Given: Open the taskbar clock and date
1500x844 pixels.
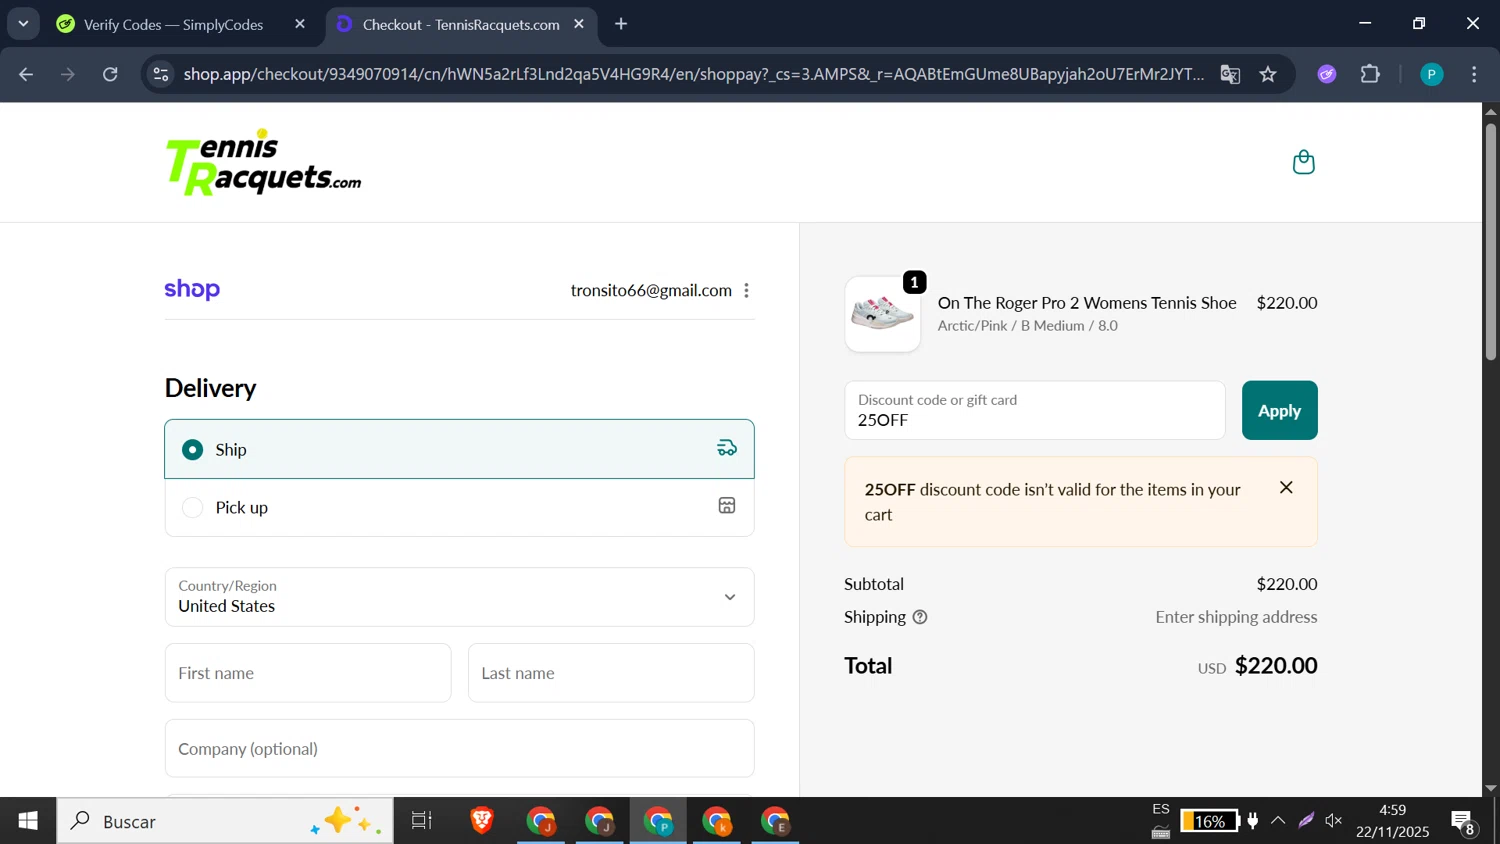Looking at the screenshot, I should (x=1392, y=821).
